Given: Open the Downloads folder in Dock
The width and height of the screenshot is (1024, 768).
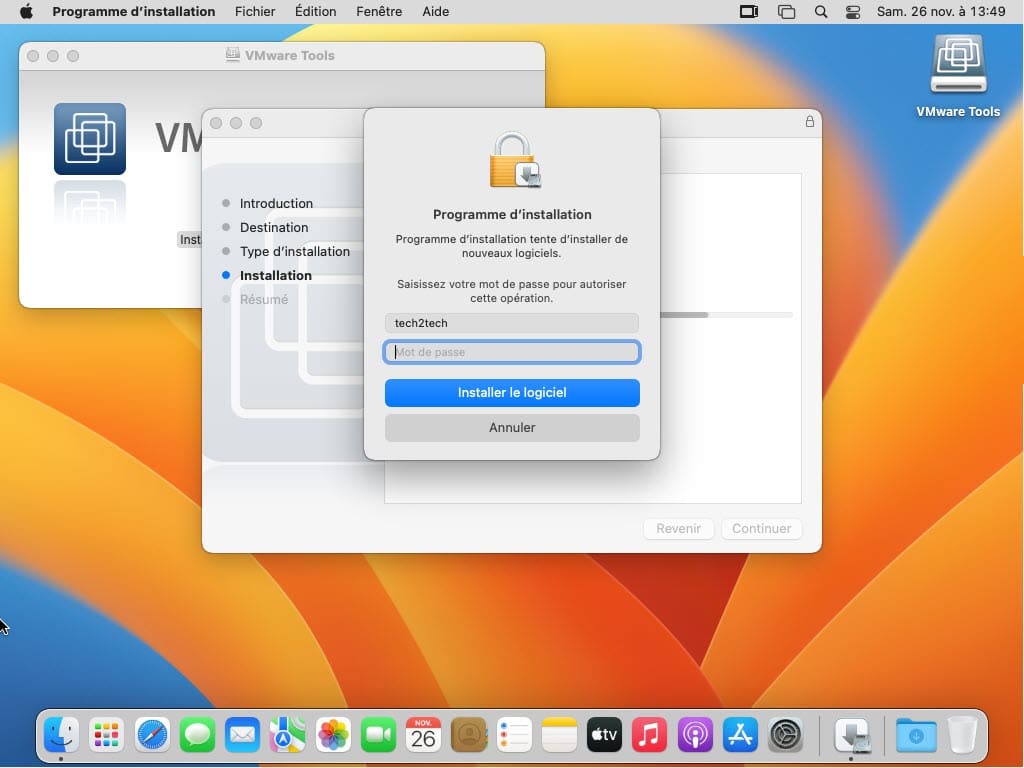Looking at the screenshot, I should (x=916, y=735).
